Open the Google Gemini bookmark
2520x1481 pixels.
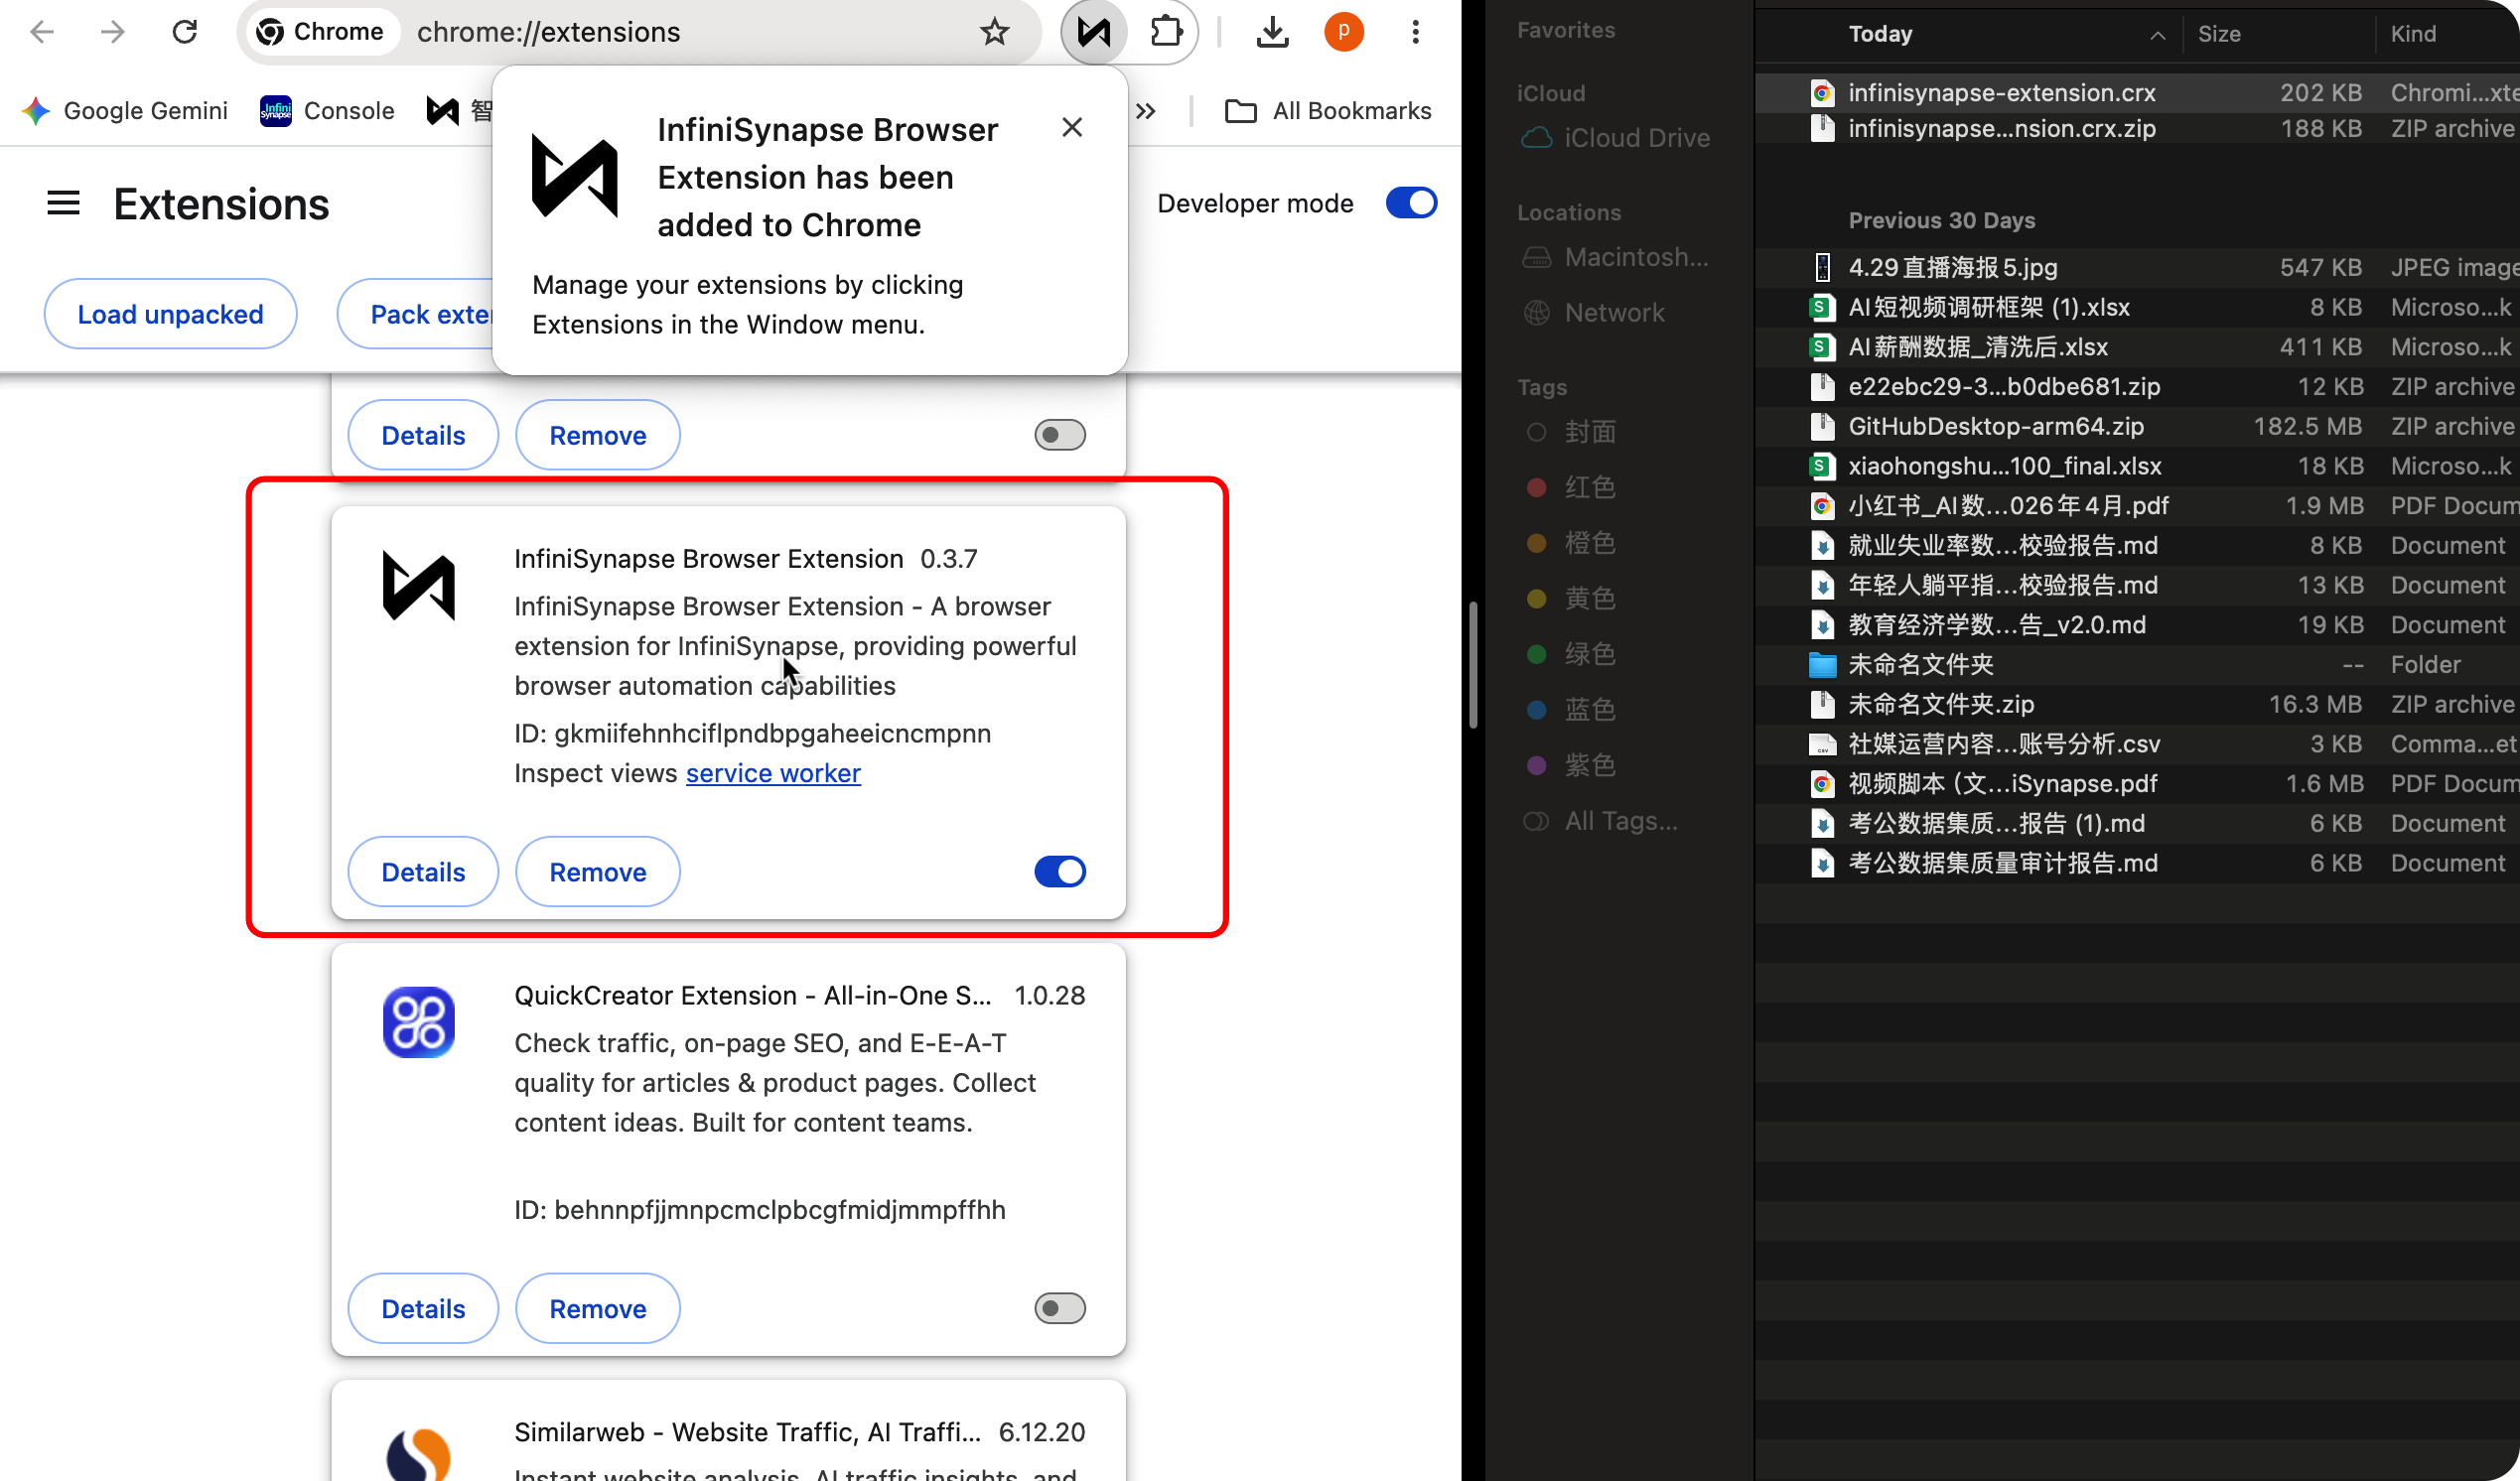(x=126, y=110)
